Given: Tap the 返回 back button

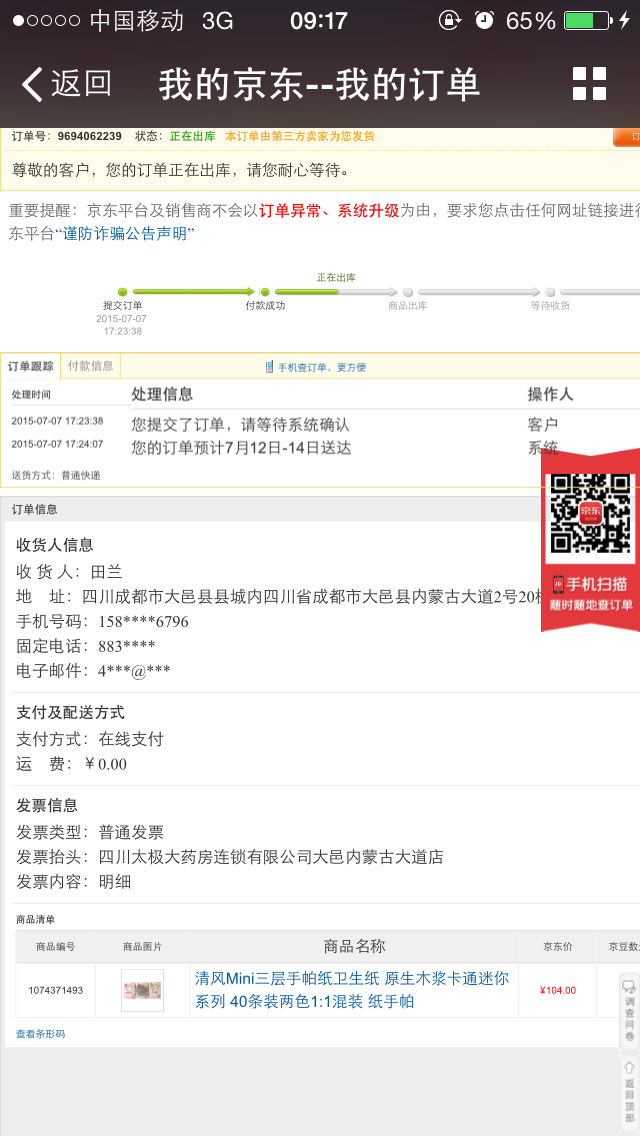Looking at the screenshot, I should [67, 84].
